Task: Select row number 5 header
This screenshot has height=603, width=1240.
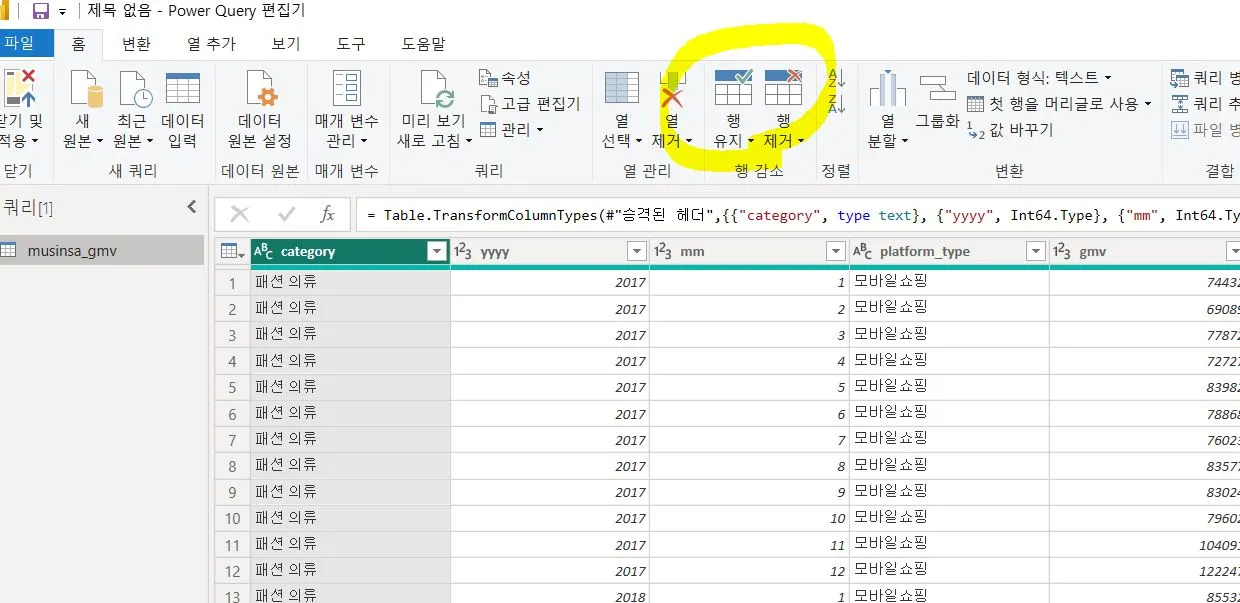Action: pyautogui.click(x=233, y=387)
